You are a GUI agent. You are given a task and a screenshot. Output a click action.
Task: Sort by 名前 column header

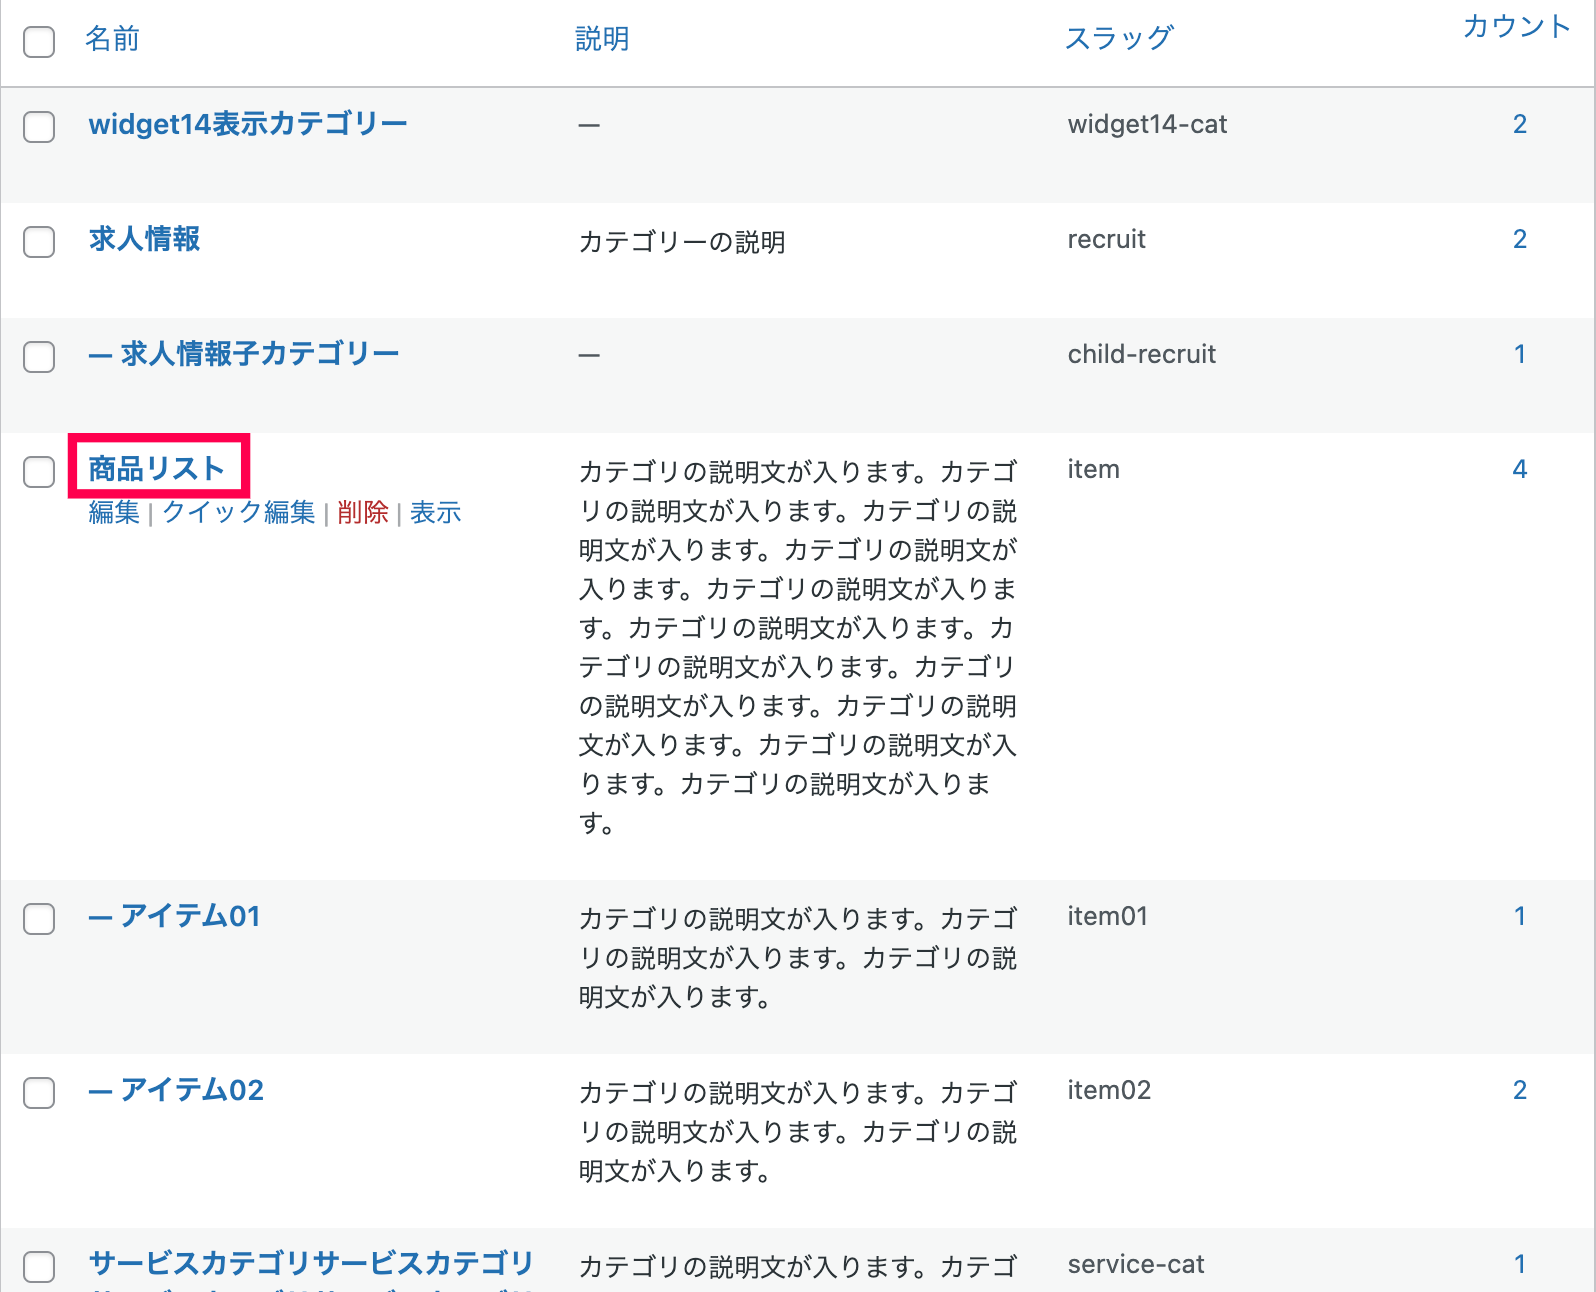112,39
